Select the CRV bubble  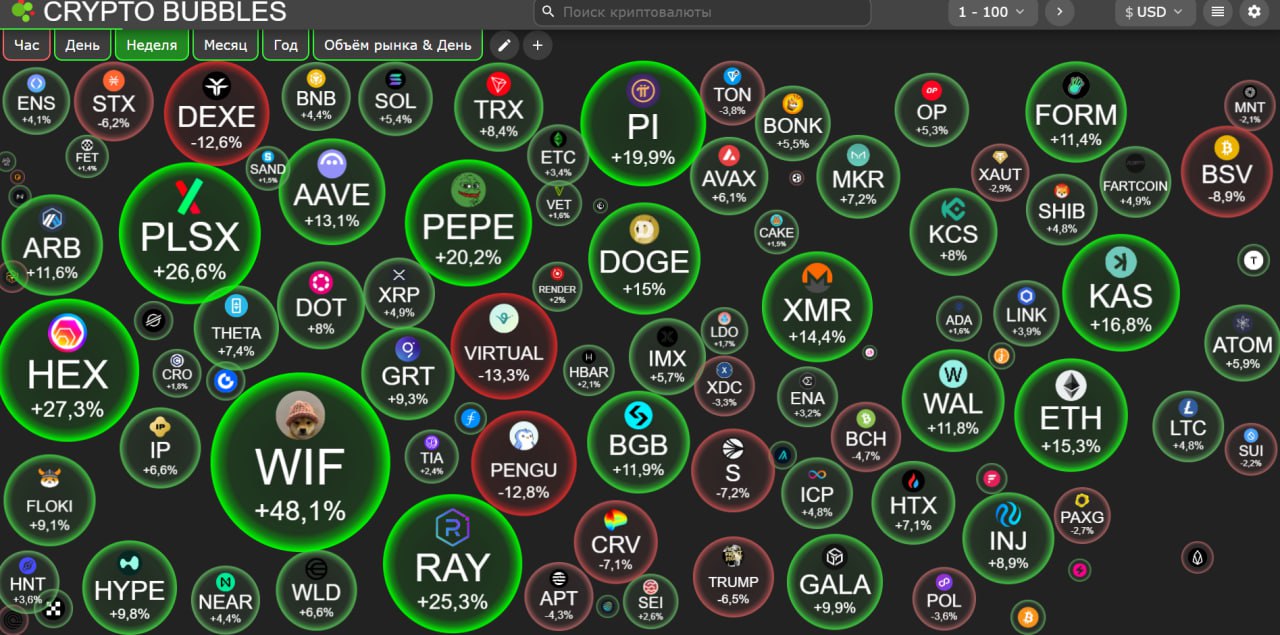click(616, 544)
